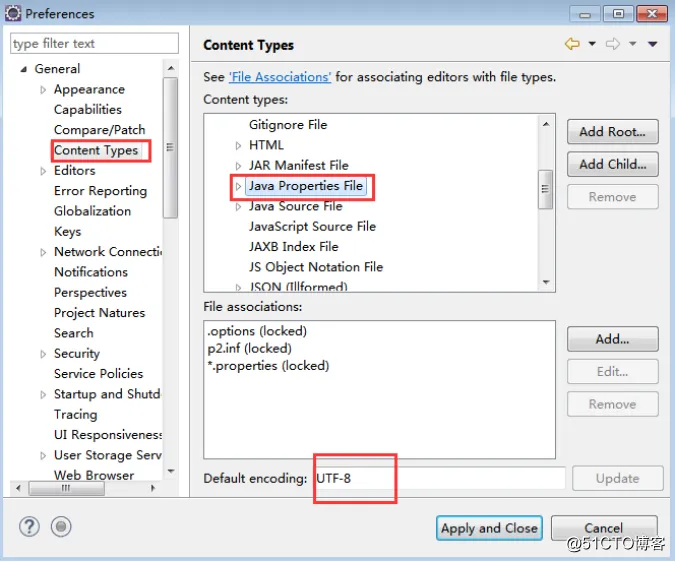Open the back history dropdown arrow
The width and height of the screenshot is (675, 562).
coord(592,44)
